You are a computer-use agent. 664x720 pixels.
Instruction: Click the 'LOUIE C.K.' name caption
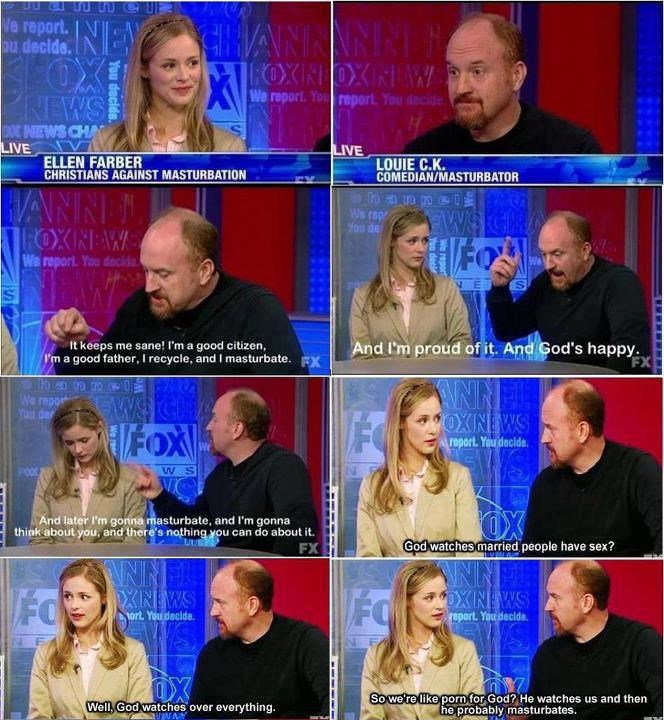[411, 164]
